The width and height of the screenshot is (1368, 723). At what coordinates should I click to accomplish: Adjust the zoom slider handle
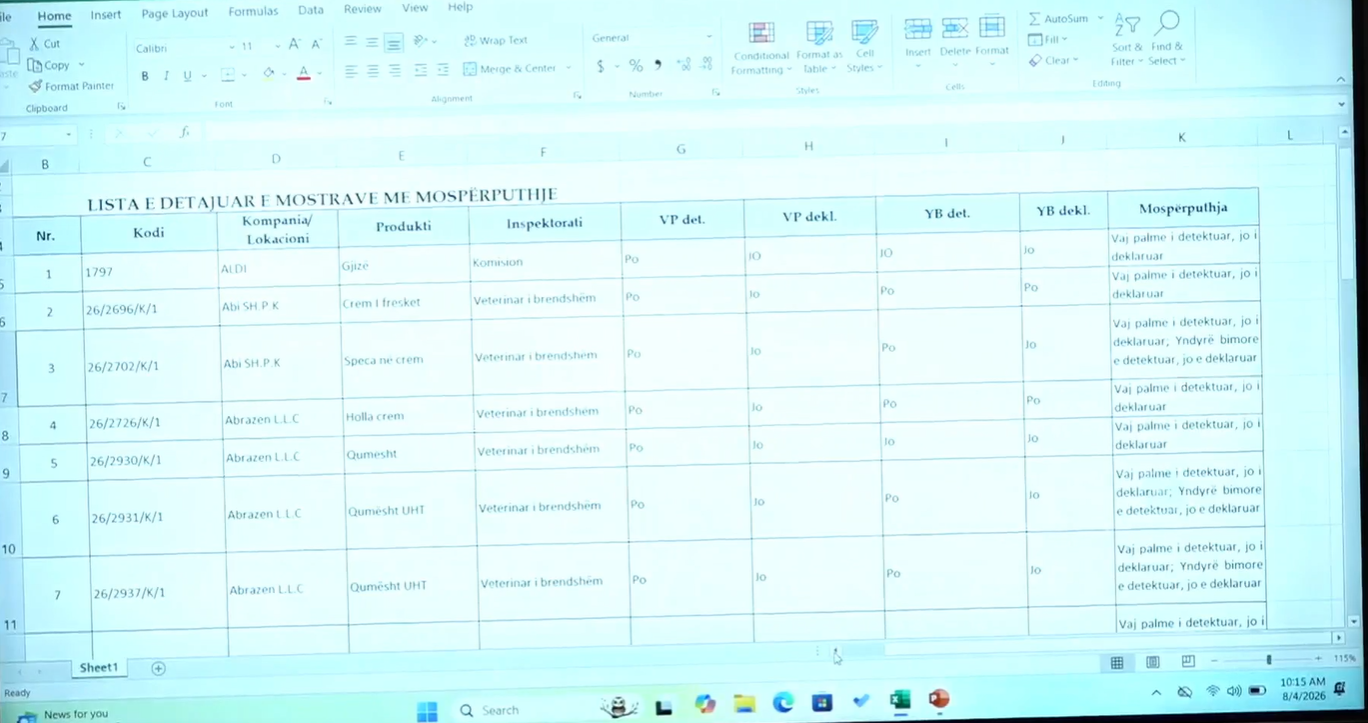pyautogui.click(x=1269, y=660)
